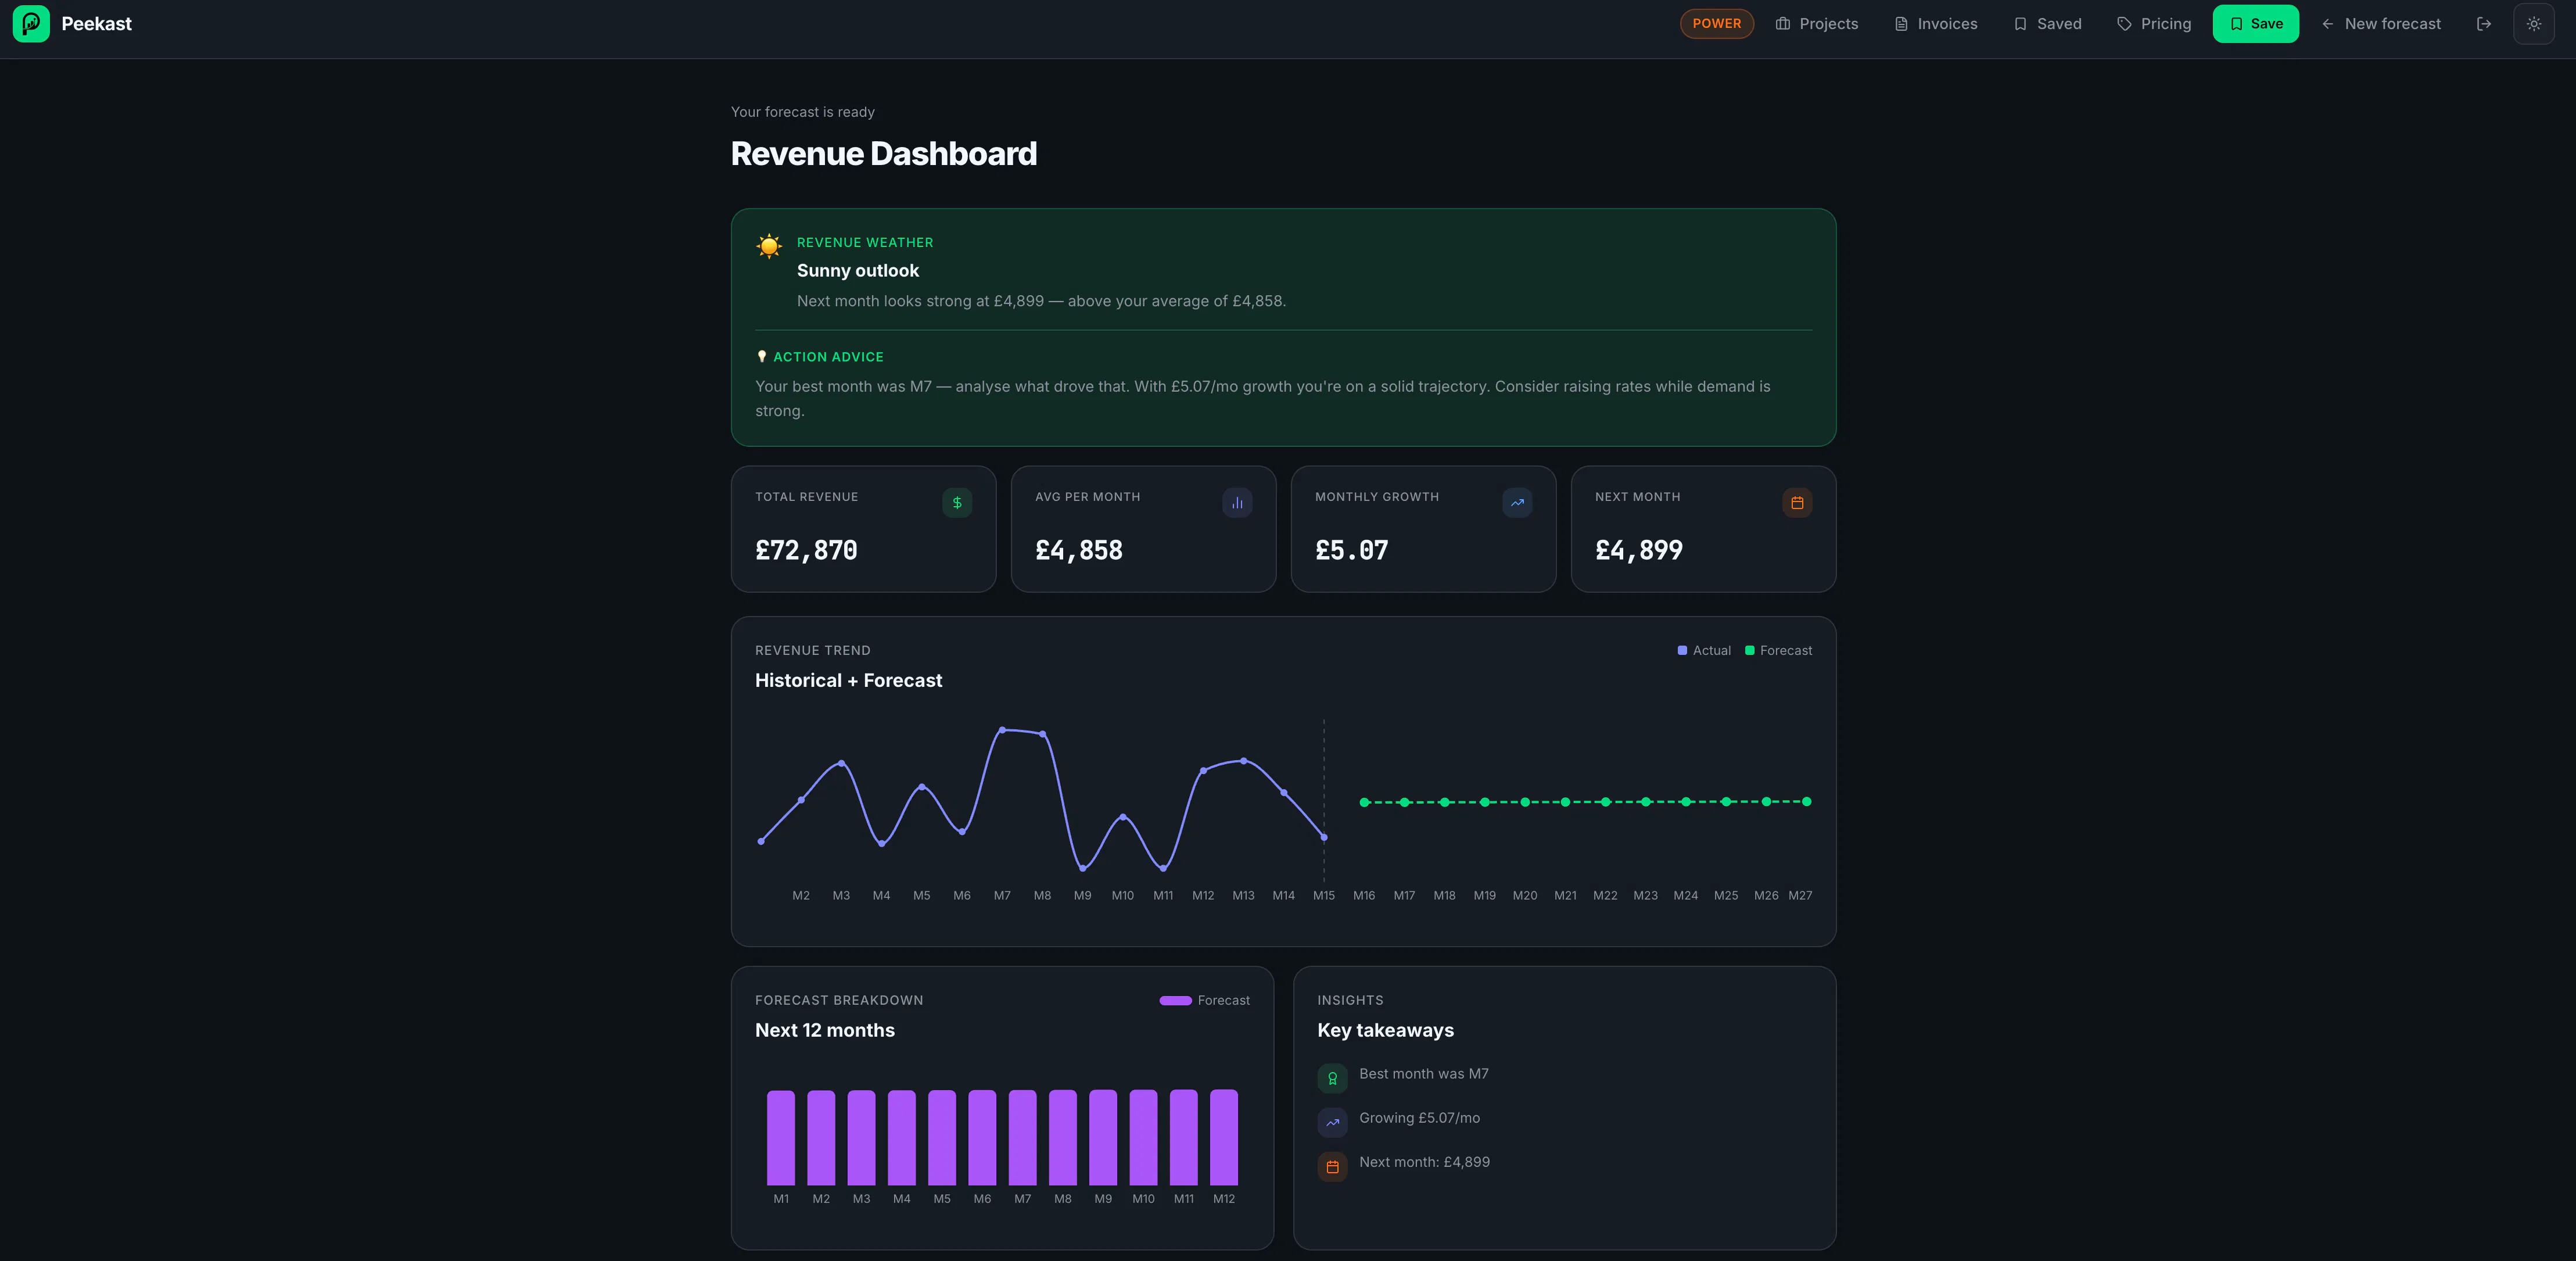Select the £4,858 average value

[1079, 550]
